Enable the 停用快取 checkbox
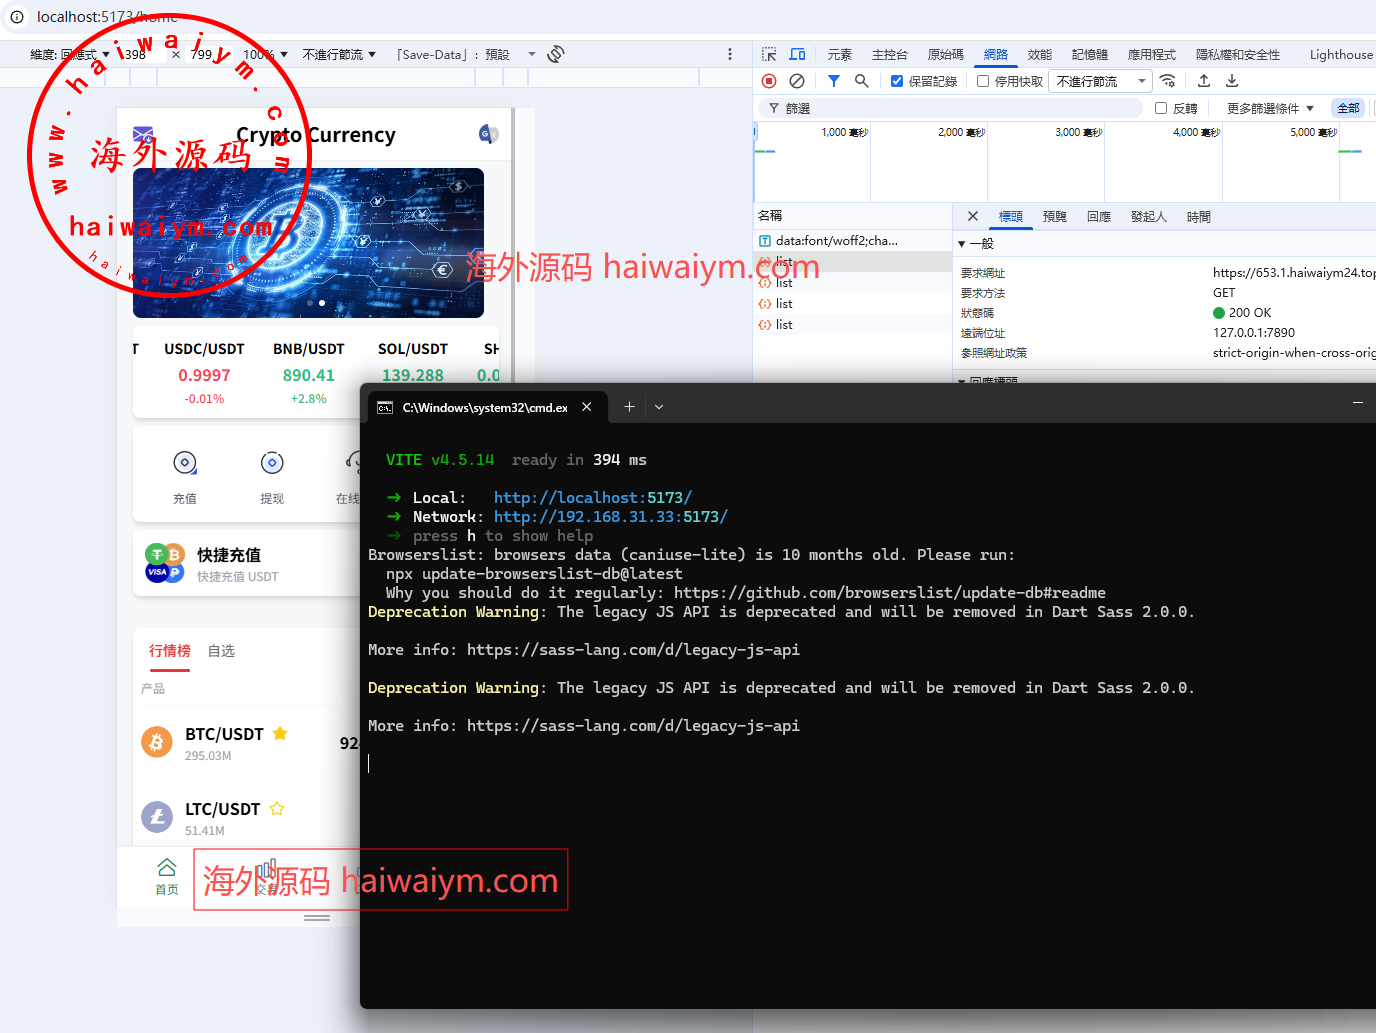1376x1033 pixels. 983,82
